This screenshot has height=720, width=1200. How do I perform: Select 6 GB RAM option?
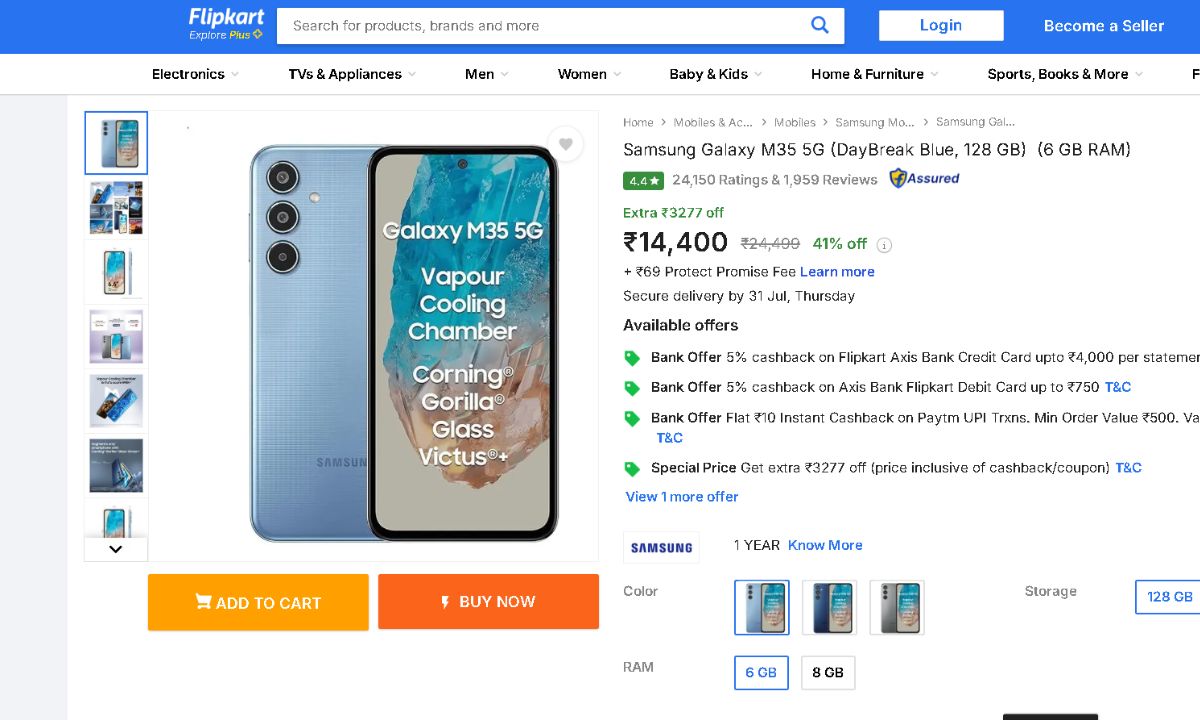coord(761,673)
